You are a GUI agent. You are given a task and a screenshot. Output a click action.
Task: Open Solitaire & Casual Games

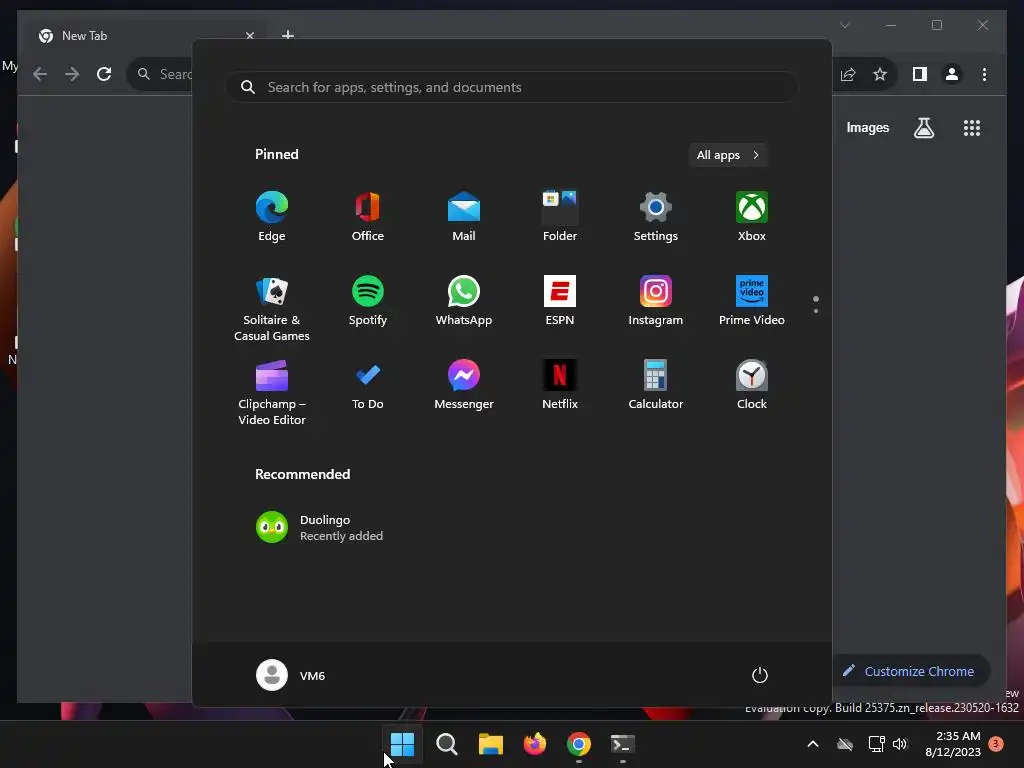coord(272,308)
